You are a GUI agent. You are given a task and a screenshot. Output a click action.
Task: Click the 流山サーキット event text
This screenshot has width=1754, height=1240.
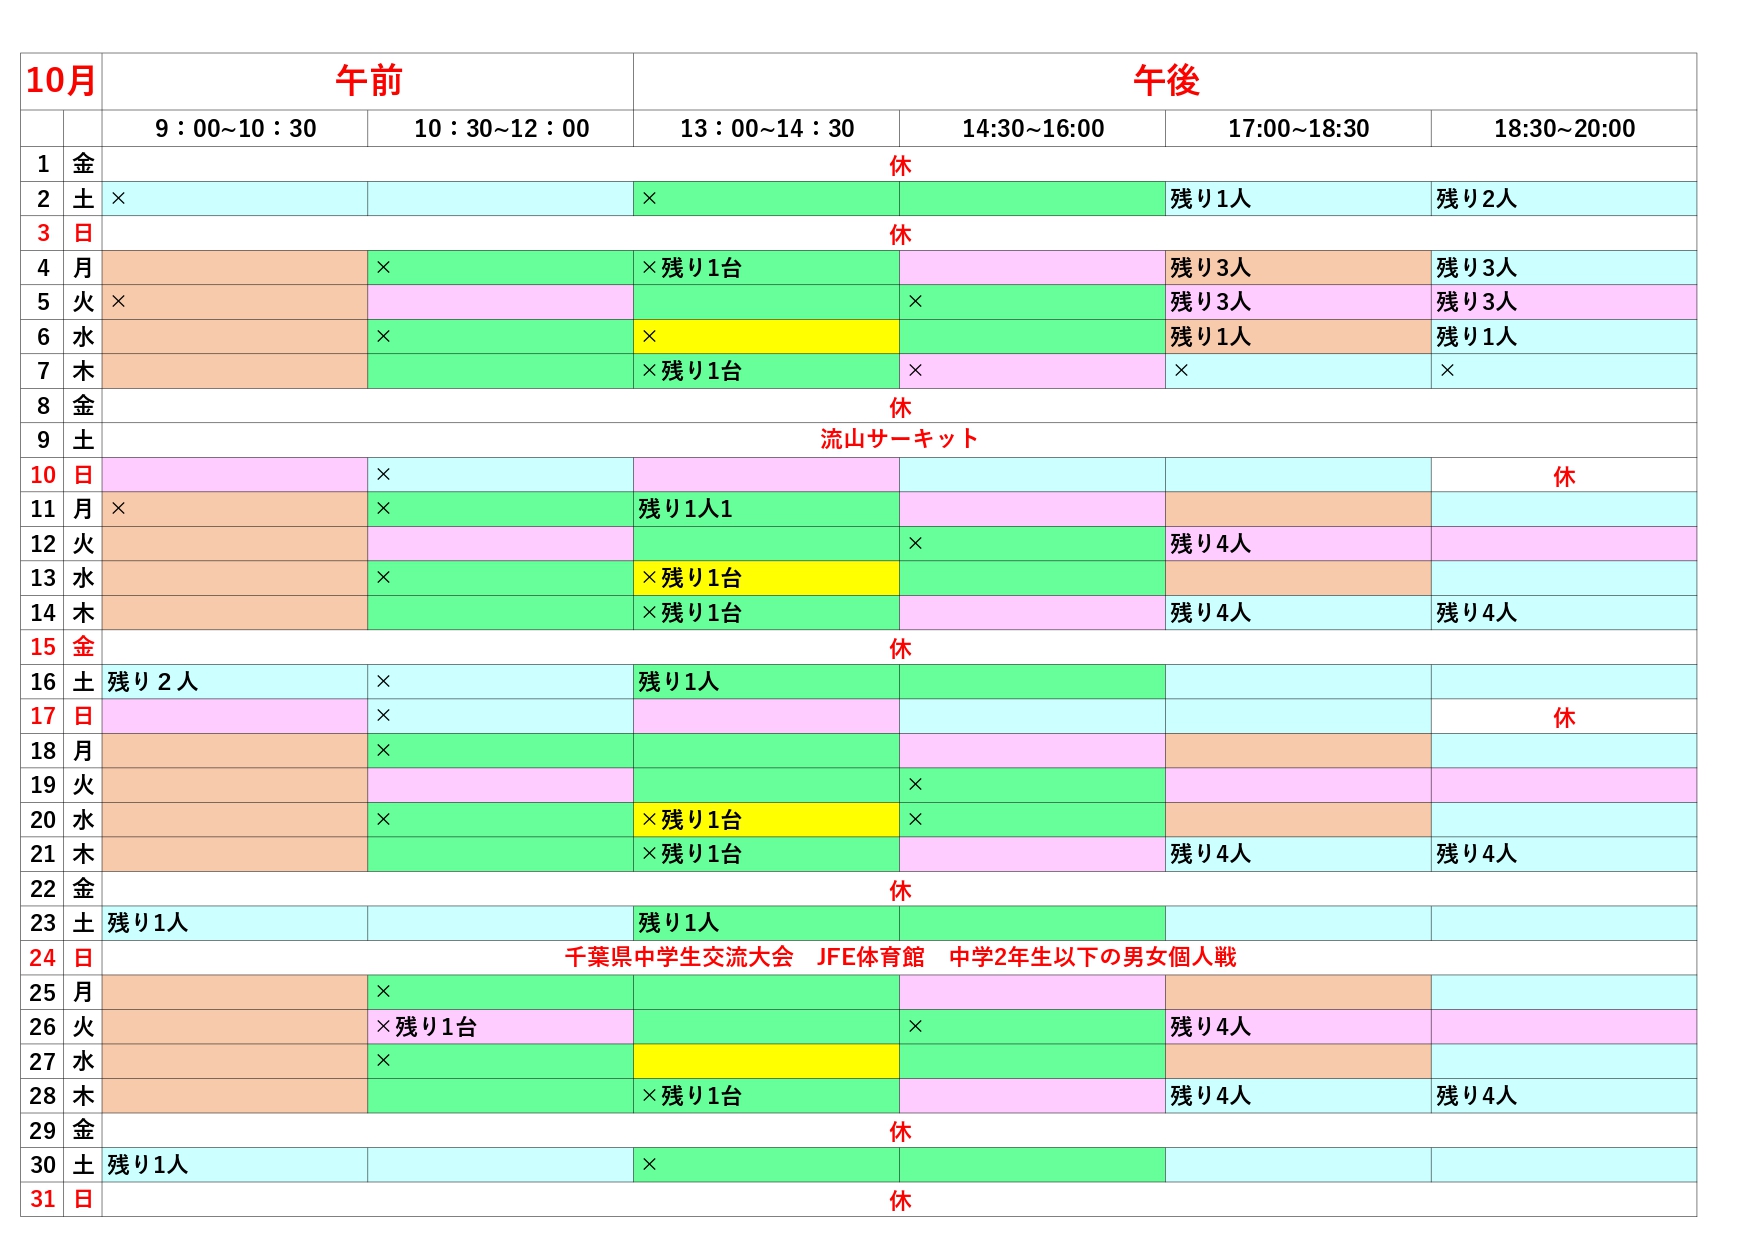[899, 439]
